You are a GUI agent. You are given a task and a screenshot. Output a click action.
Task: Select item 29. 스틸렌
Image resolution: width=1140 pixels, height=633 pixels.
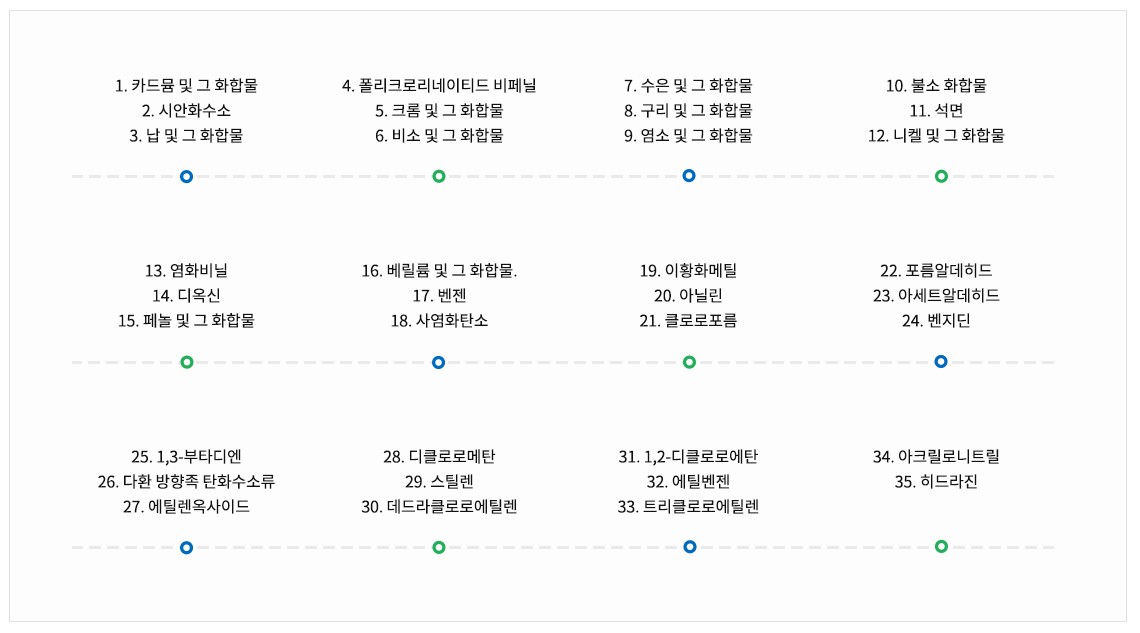point(439,482)
